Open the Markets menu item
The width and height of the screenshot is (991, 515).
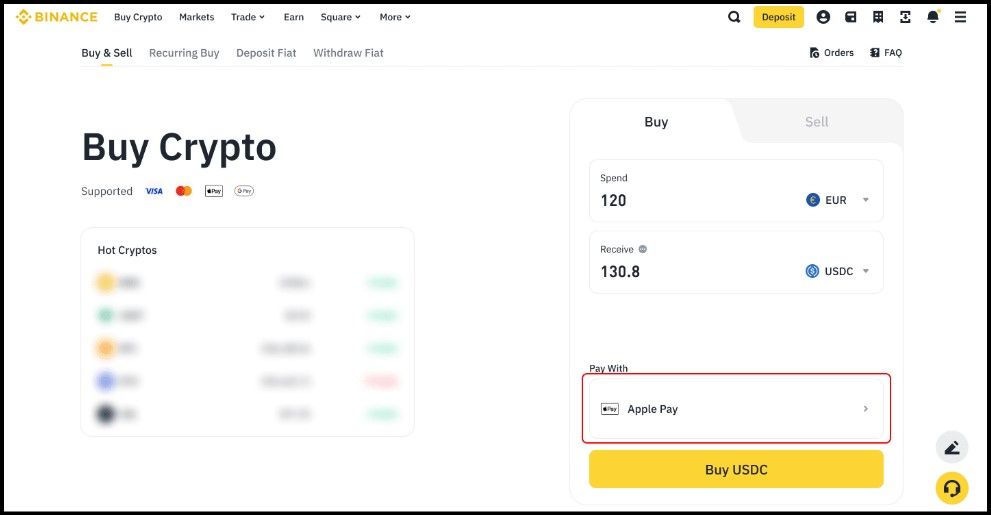click(x=196, y=17)
